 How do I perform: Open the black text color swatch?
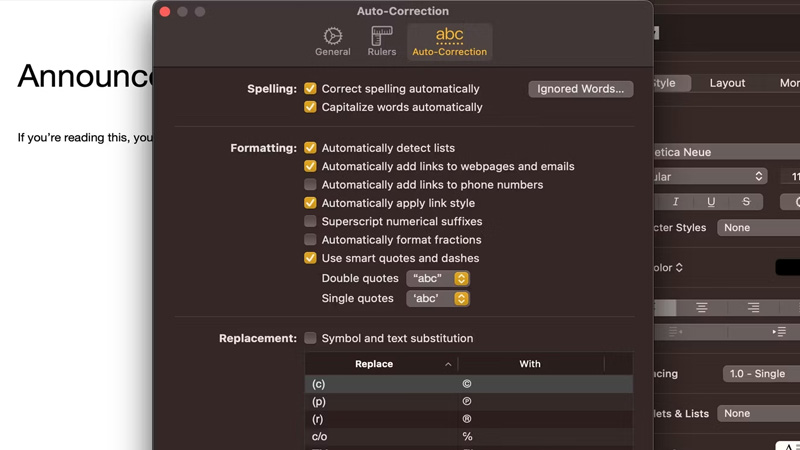click(x=787, y=268)
